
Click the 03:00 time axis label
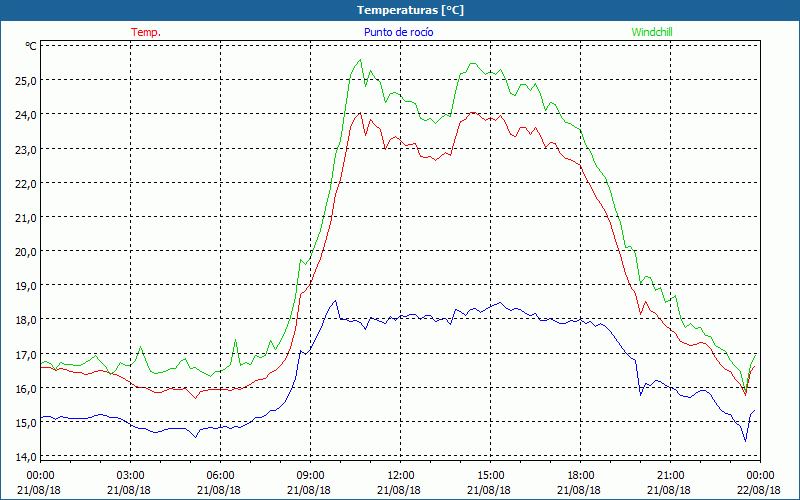[131, 476]
